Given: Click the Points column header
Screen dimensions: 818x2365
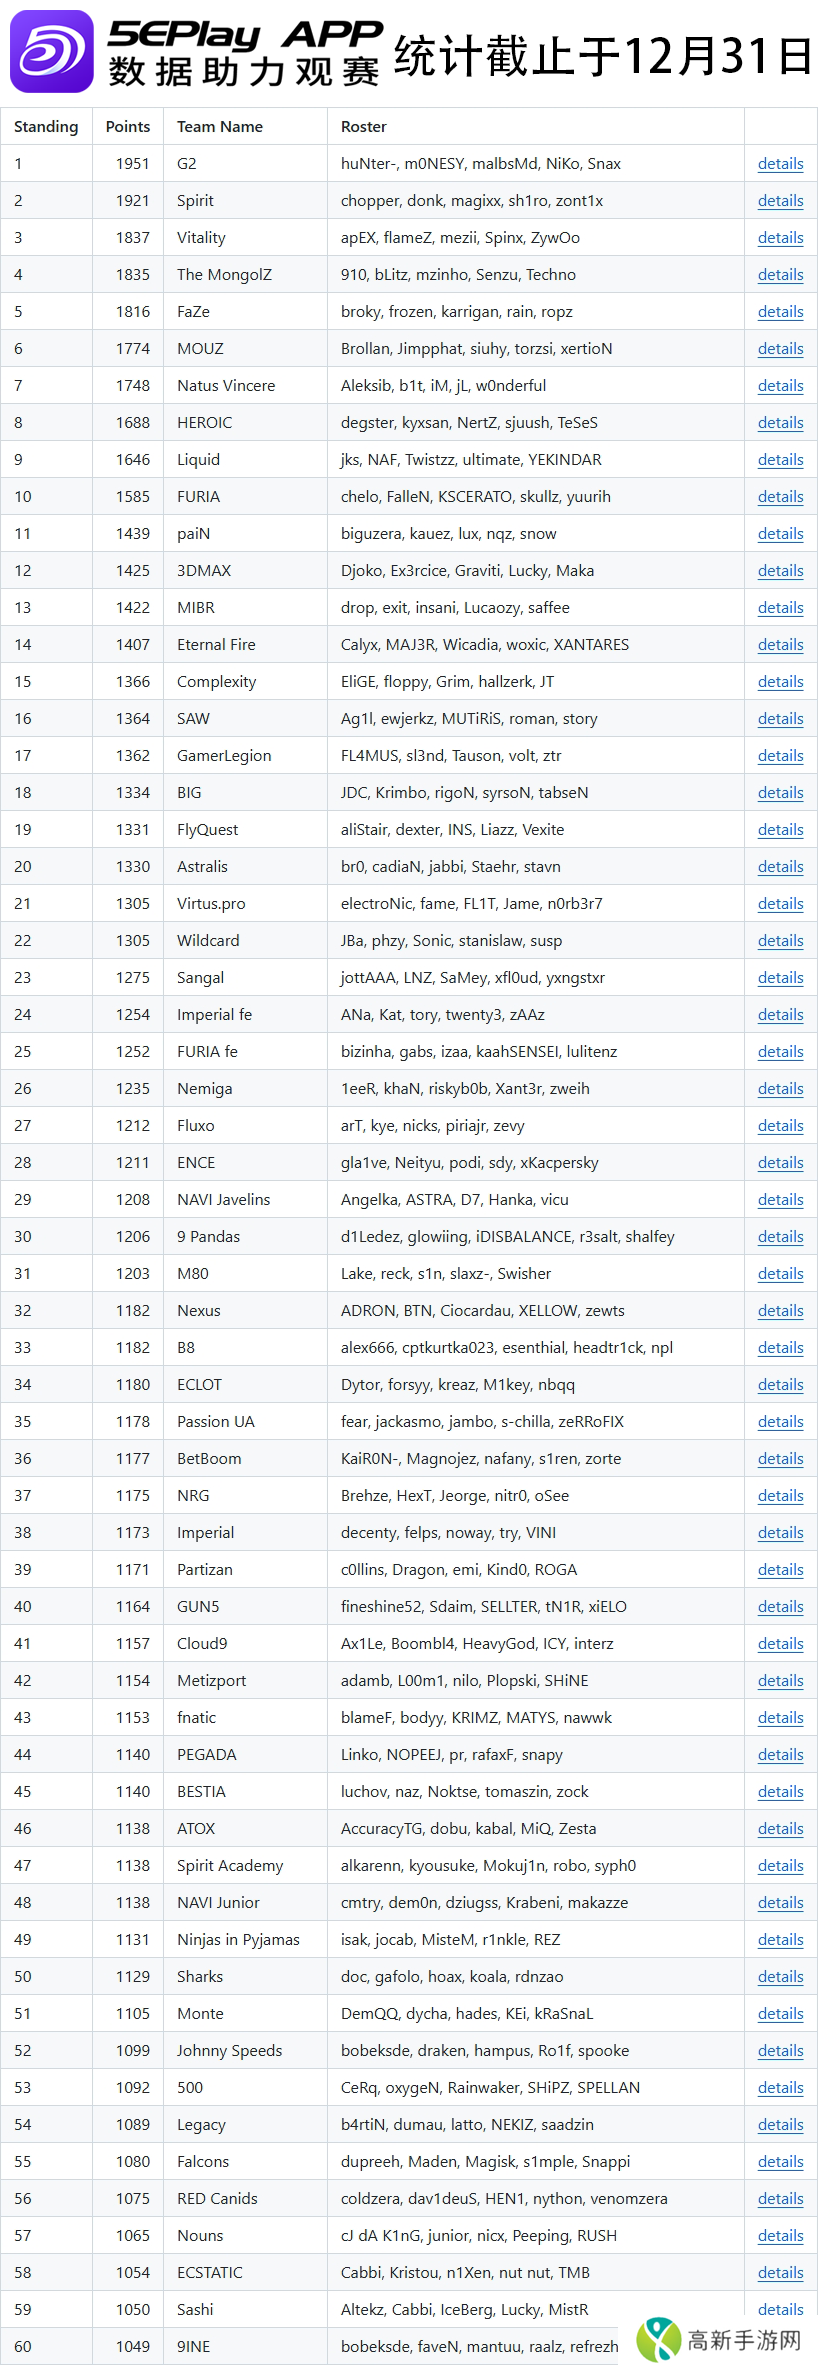Looking at the screenshot, I should pyautogui.click(x=128, y=127).
